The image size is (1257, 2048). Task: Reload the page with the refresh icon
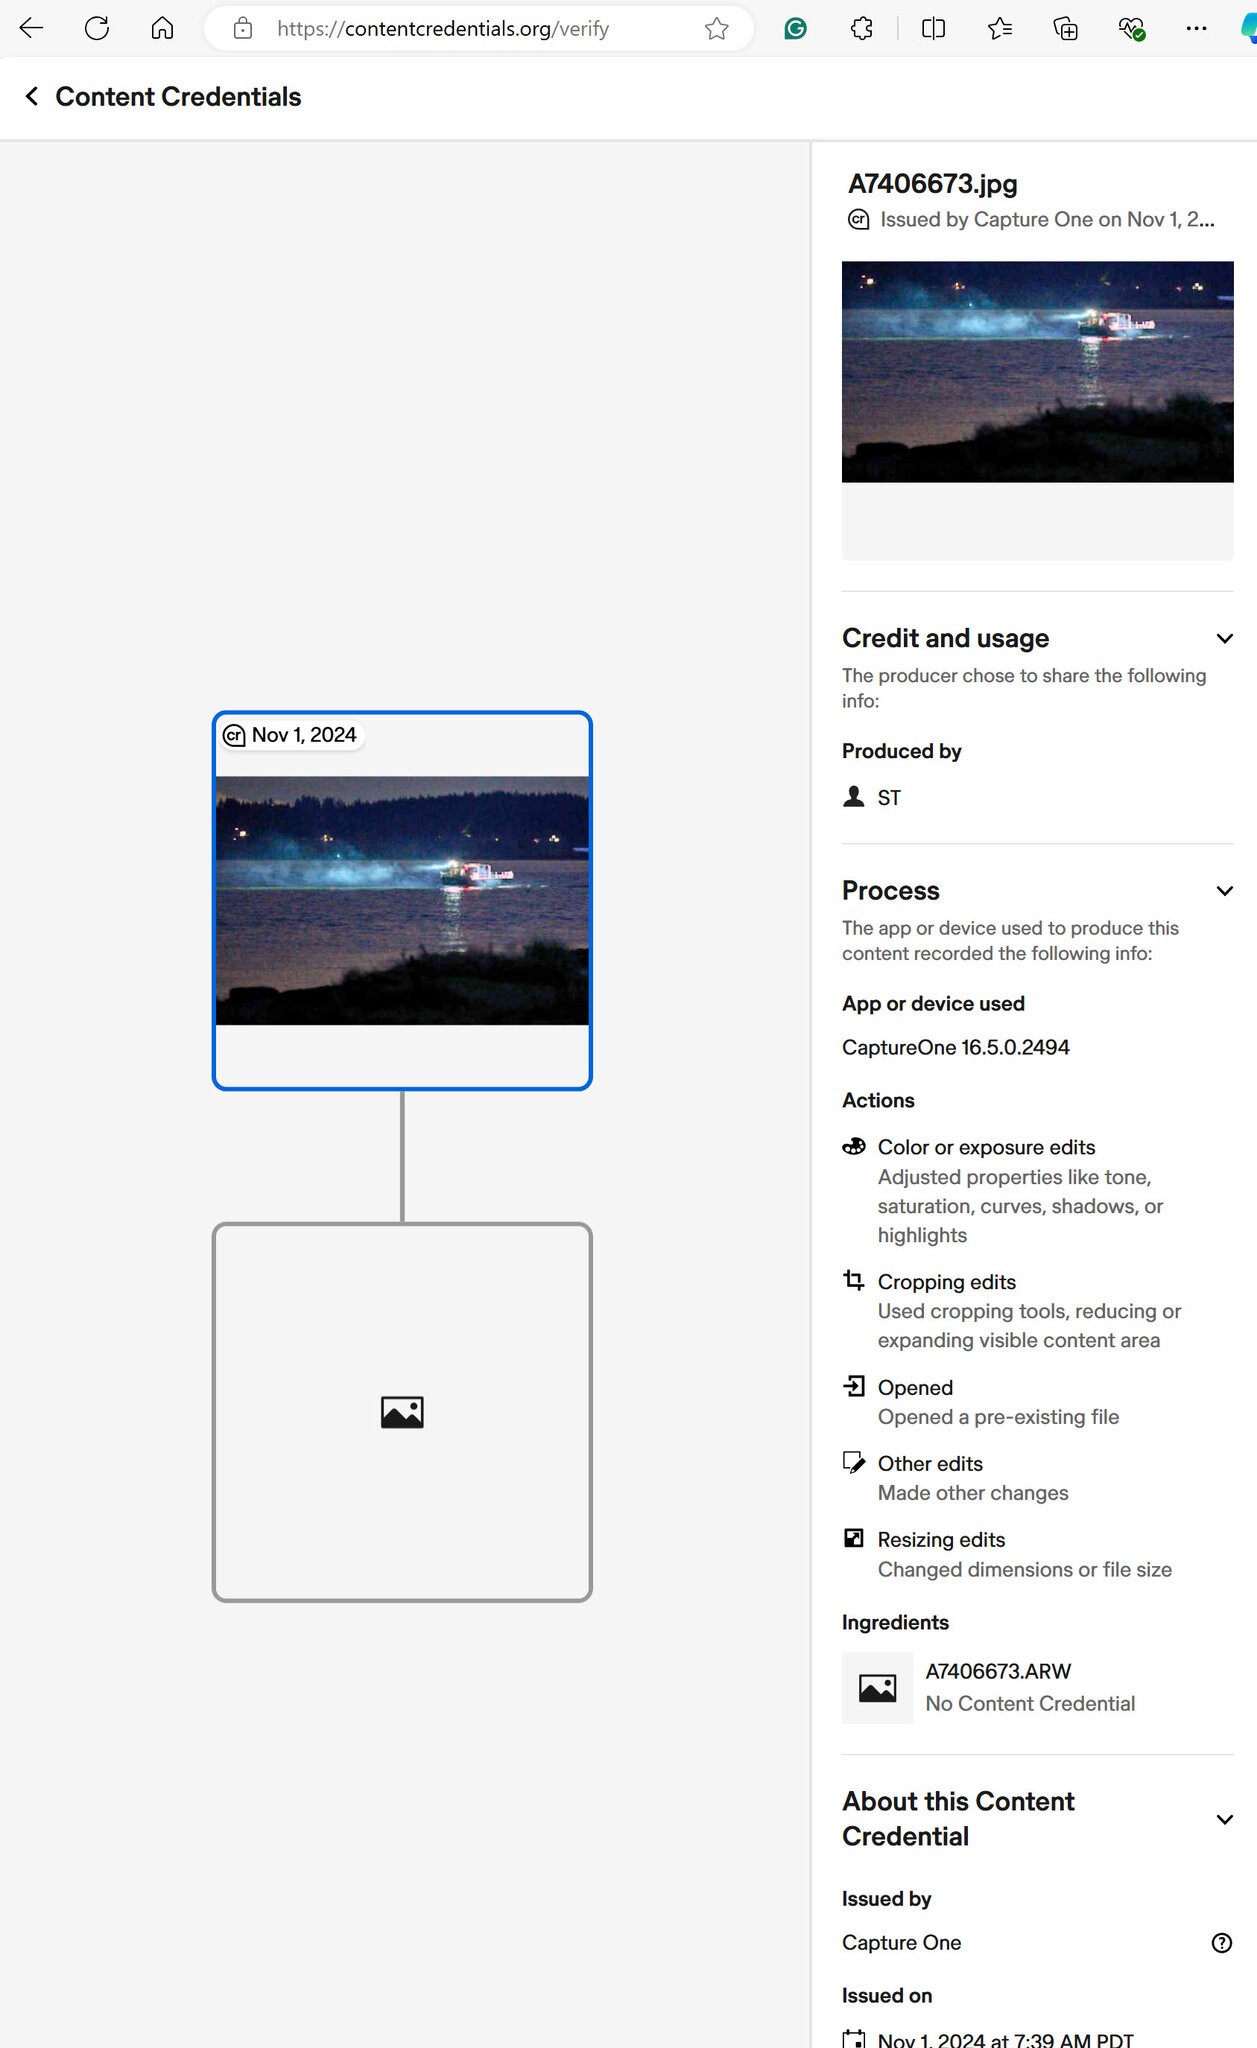pos(97,28)
